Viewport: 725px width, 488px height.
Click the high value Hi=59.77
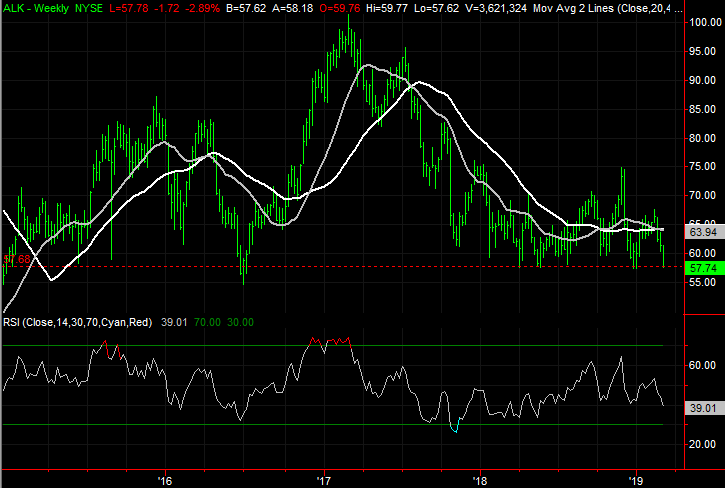click(x=387, y=8)
